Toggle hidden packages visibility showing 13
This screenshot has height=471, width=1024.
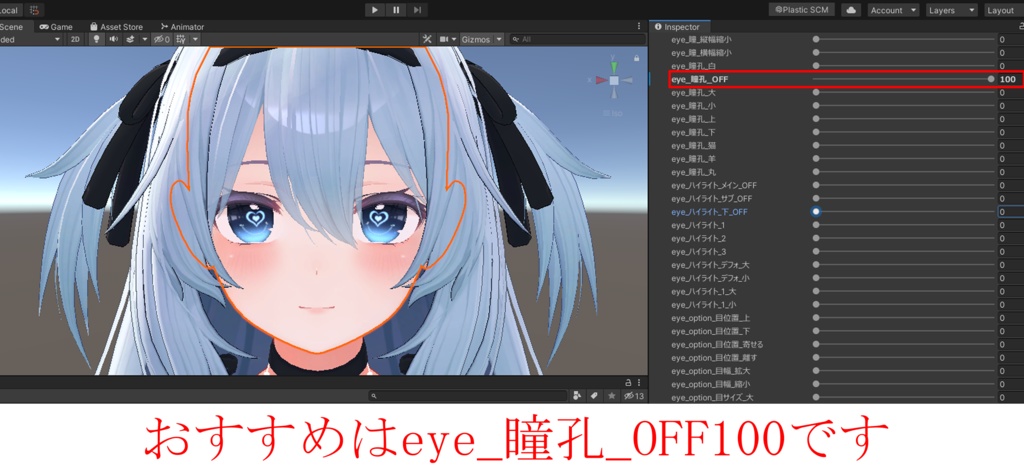click(x=633, y=396)
